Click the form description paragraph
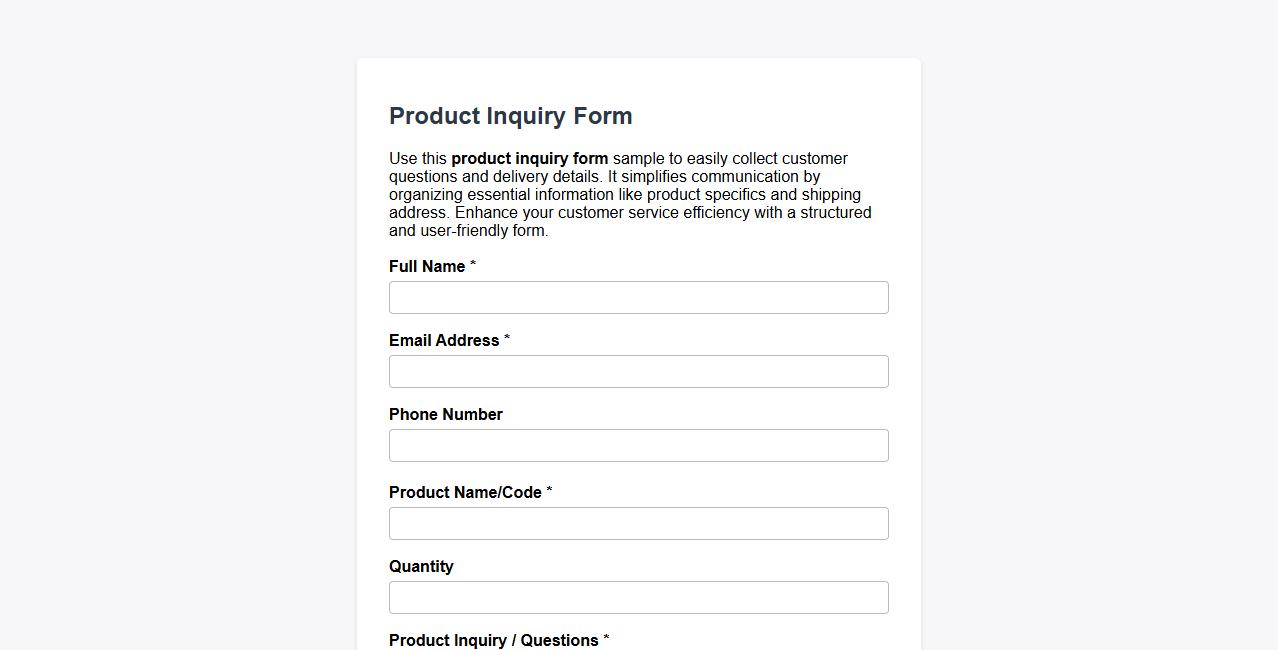1278x650 pixels. point(630,194)
